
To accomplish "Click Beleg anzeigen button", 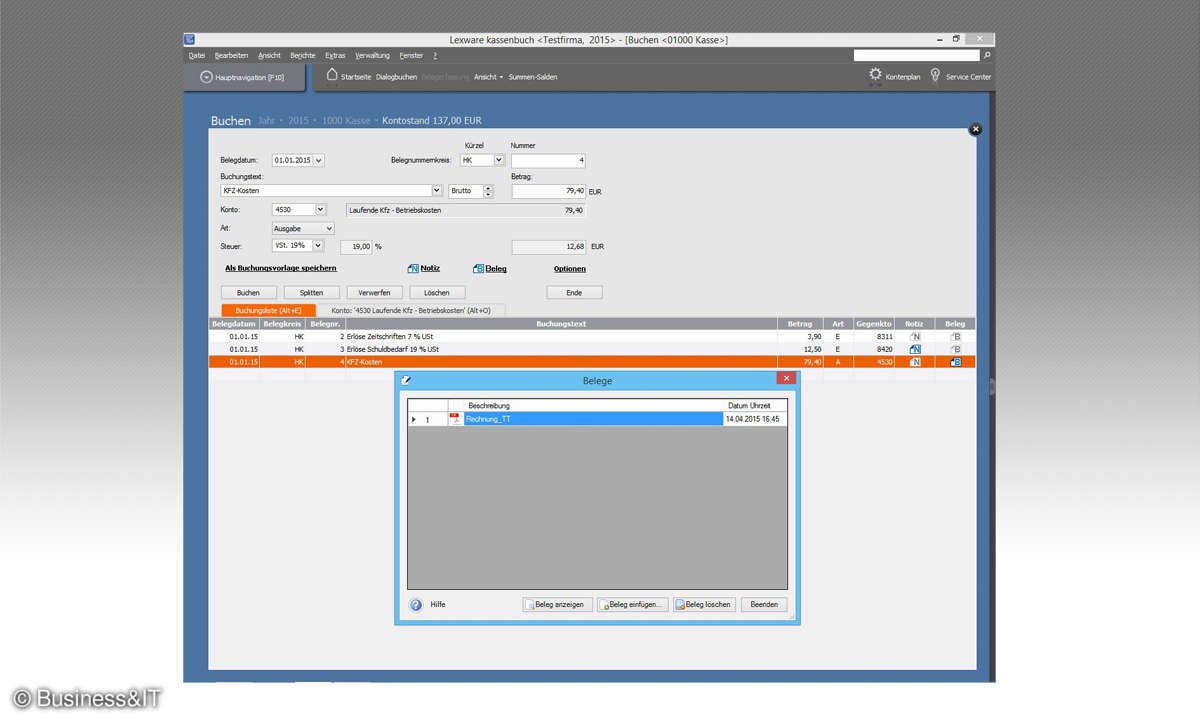I will [x=557, y=605].
